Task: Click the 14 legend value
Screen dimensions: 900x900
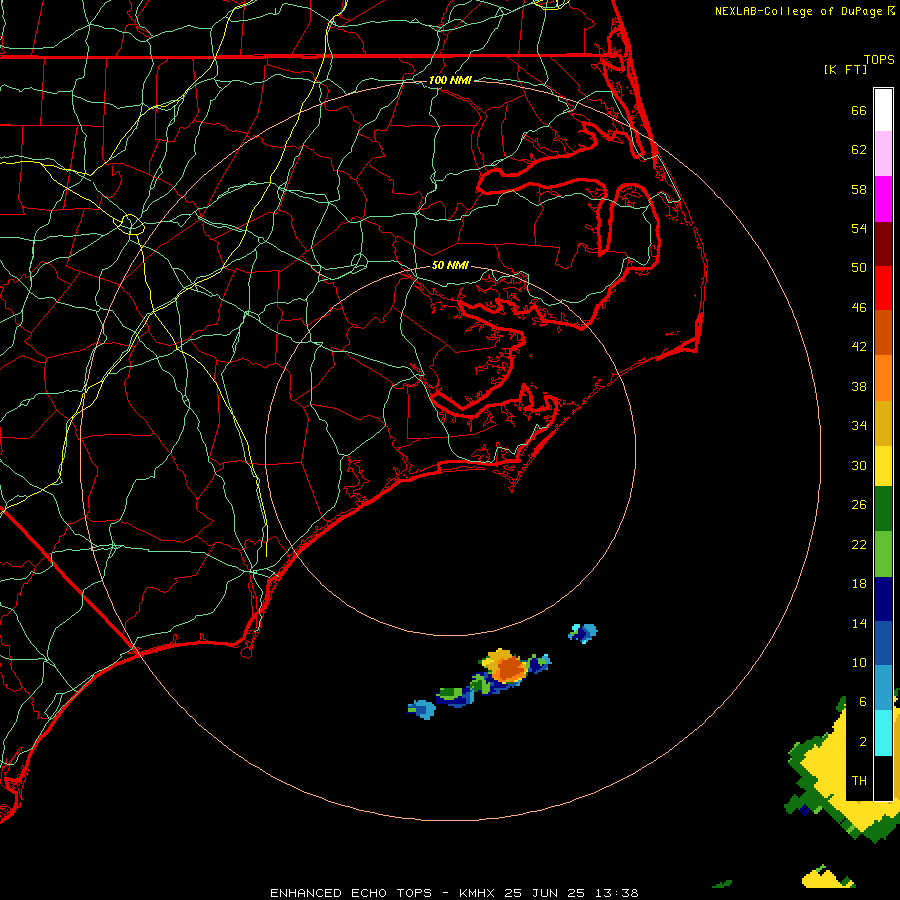Action: click(859, 623)
